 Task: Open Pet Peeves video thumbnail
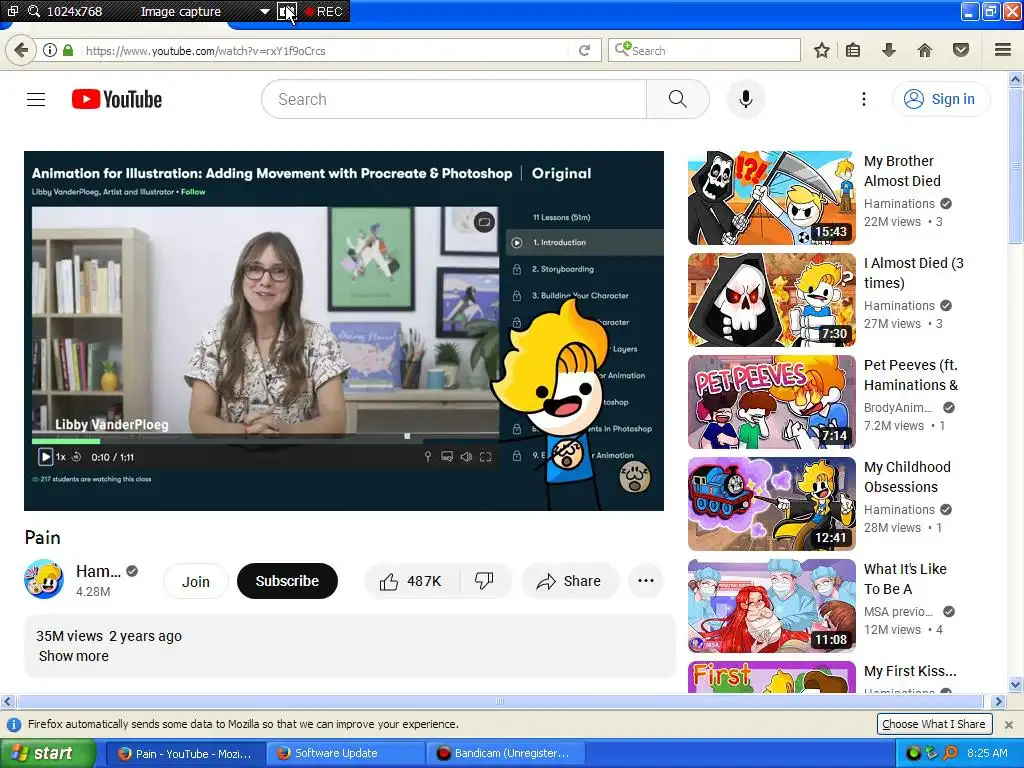771,402
